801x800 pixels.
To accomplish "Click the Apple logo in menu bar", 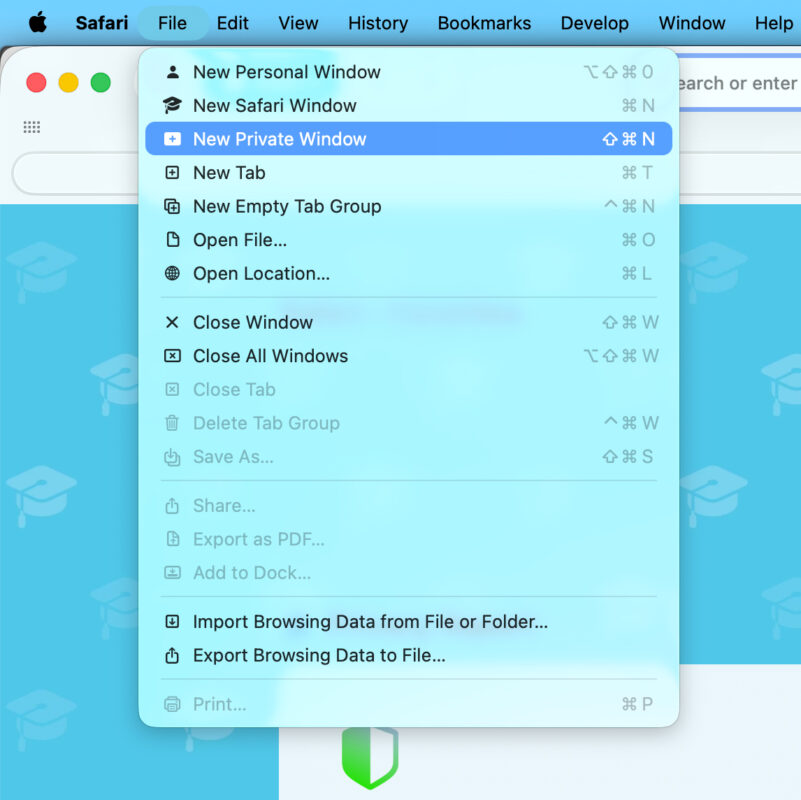I will (38, 22).
